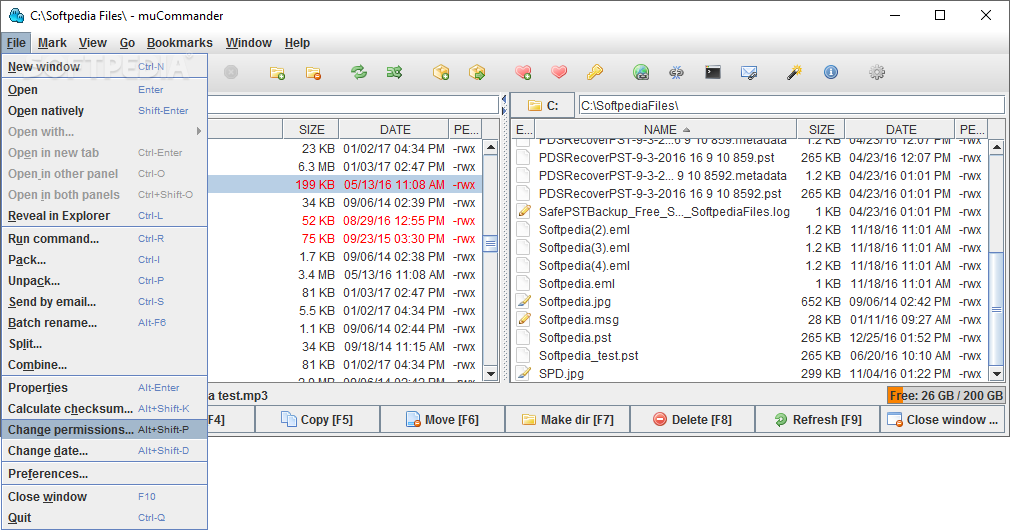Select the Softpedia.eml file row
Viewport: 1010px width, 530px height.
(750, 283)
